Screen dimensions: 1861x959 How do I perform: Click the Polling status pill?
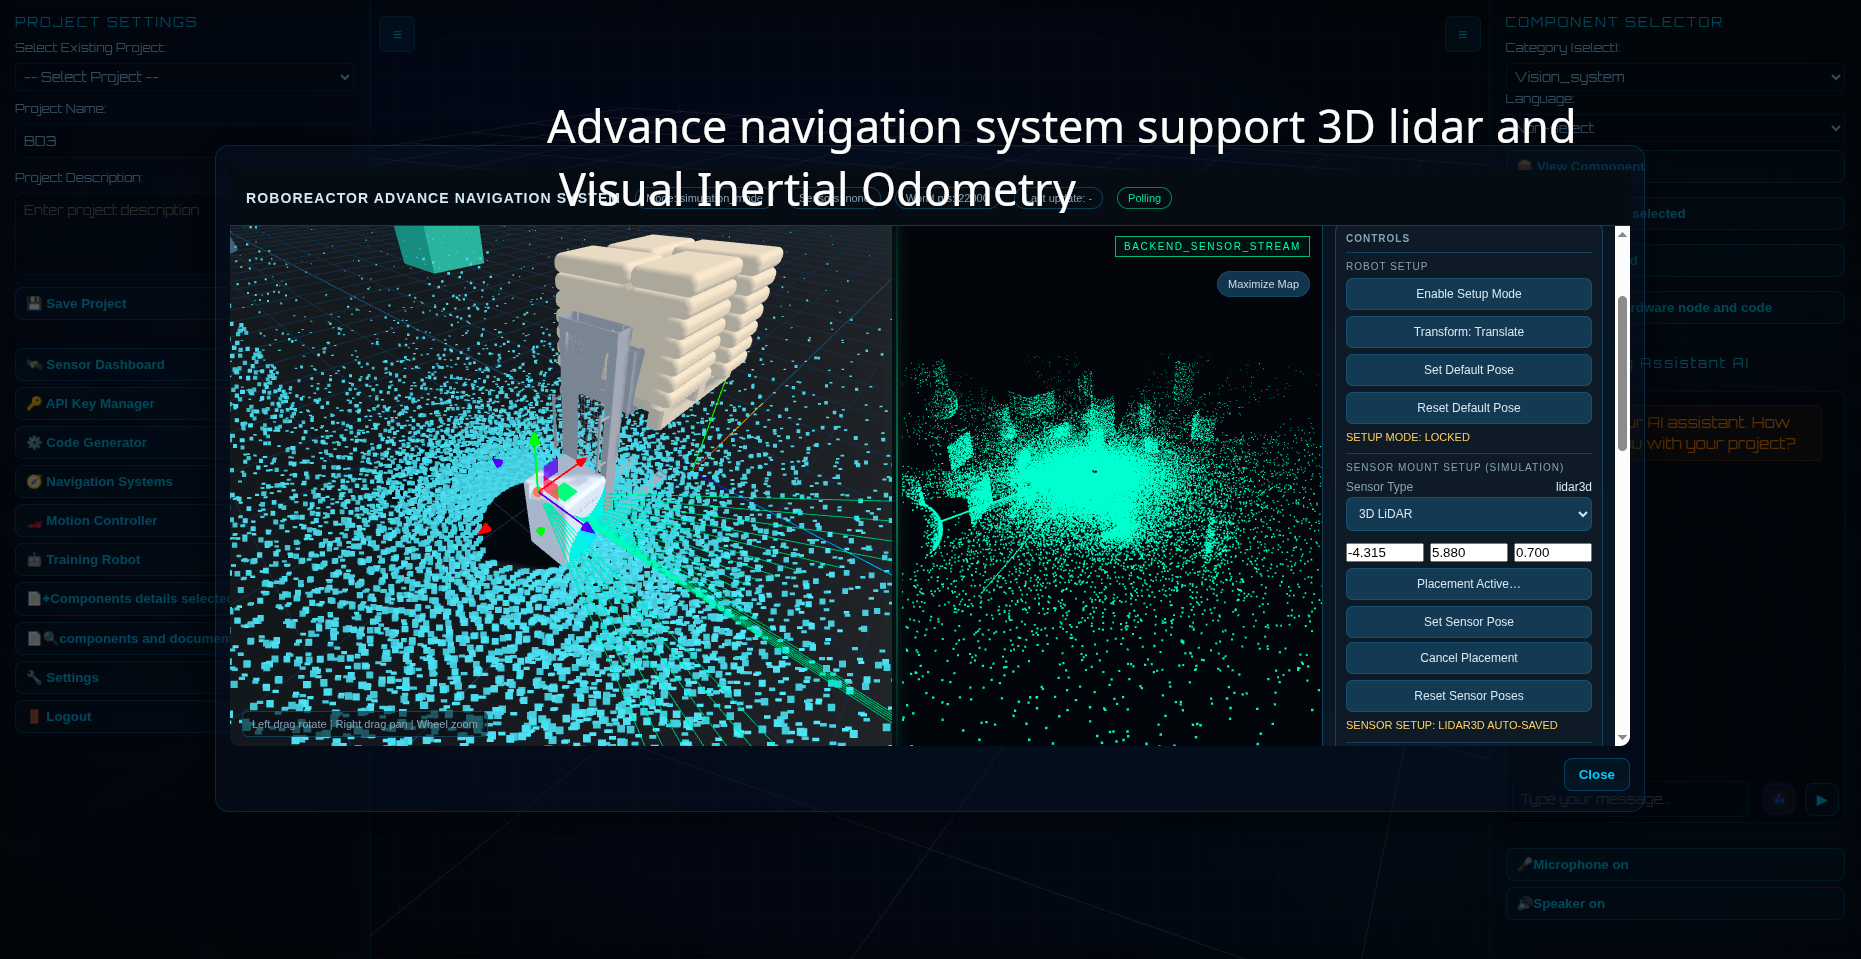[x=1144, y=198]
